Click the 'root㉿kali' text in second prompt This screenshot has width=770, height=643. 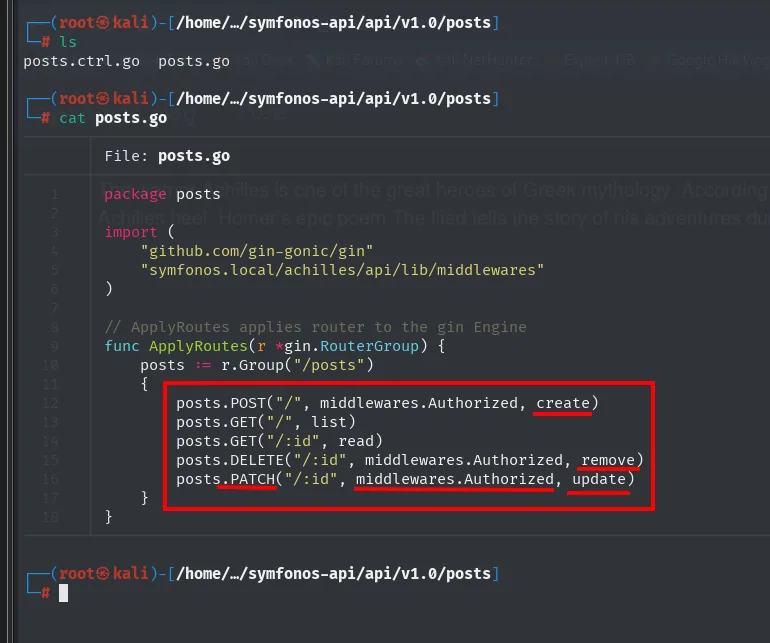pyautogui.click(x=104, y=99)
